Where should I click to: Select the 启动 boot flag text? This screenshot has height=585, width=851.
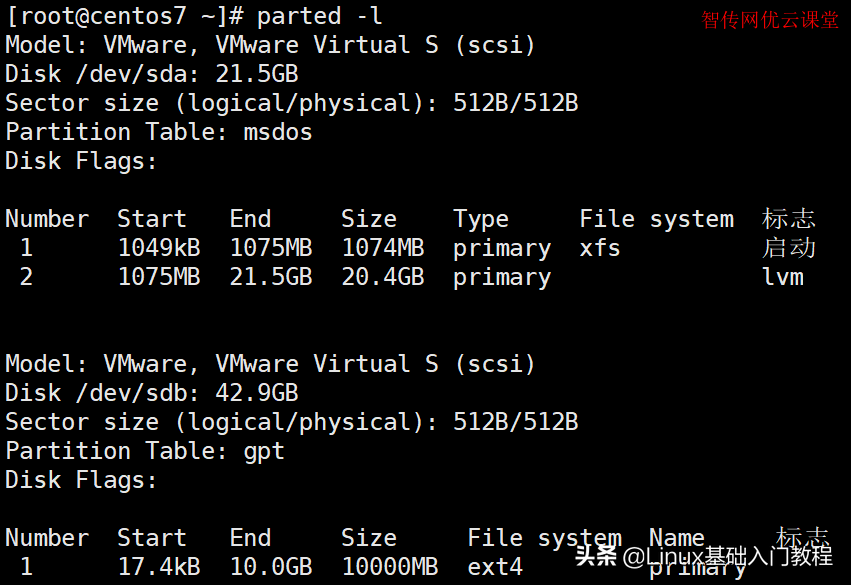[x=787, y=247]
